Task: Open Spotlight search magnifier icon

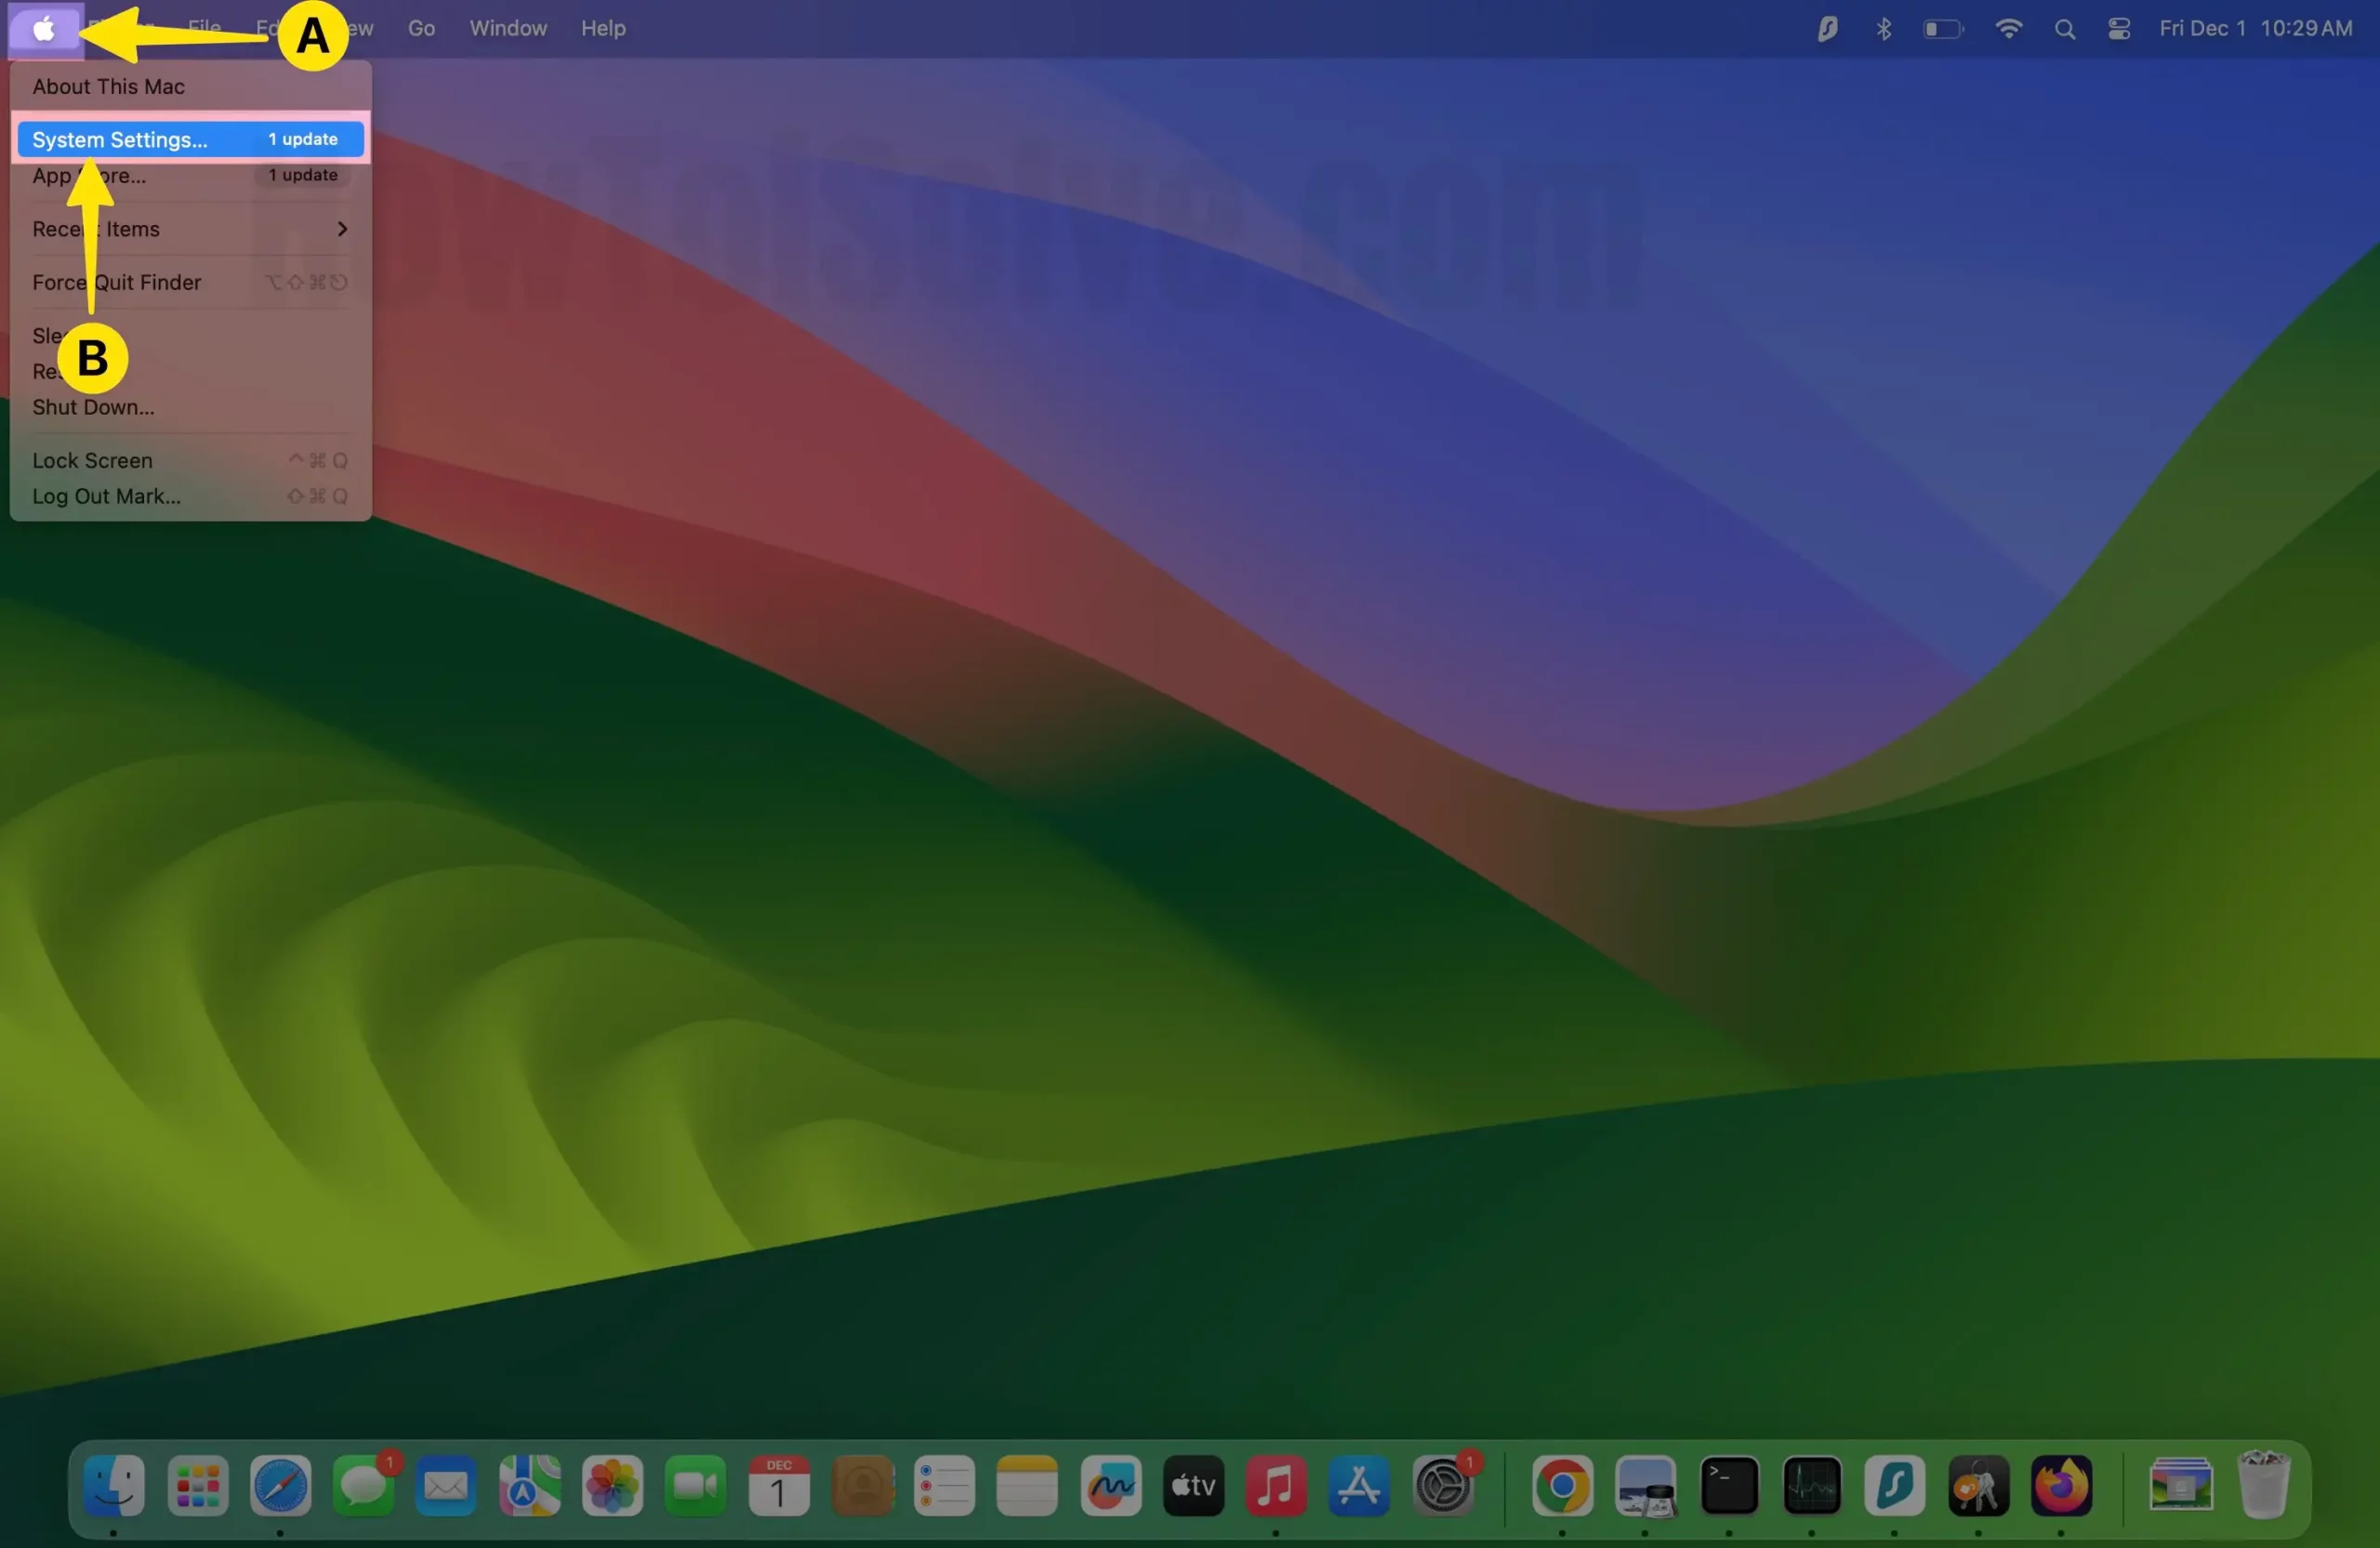Action: (x=2064, y=29)
